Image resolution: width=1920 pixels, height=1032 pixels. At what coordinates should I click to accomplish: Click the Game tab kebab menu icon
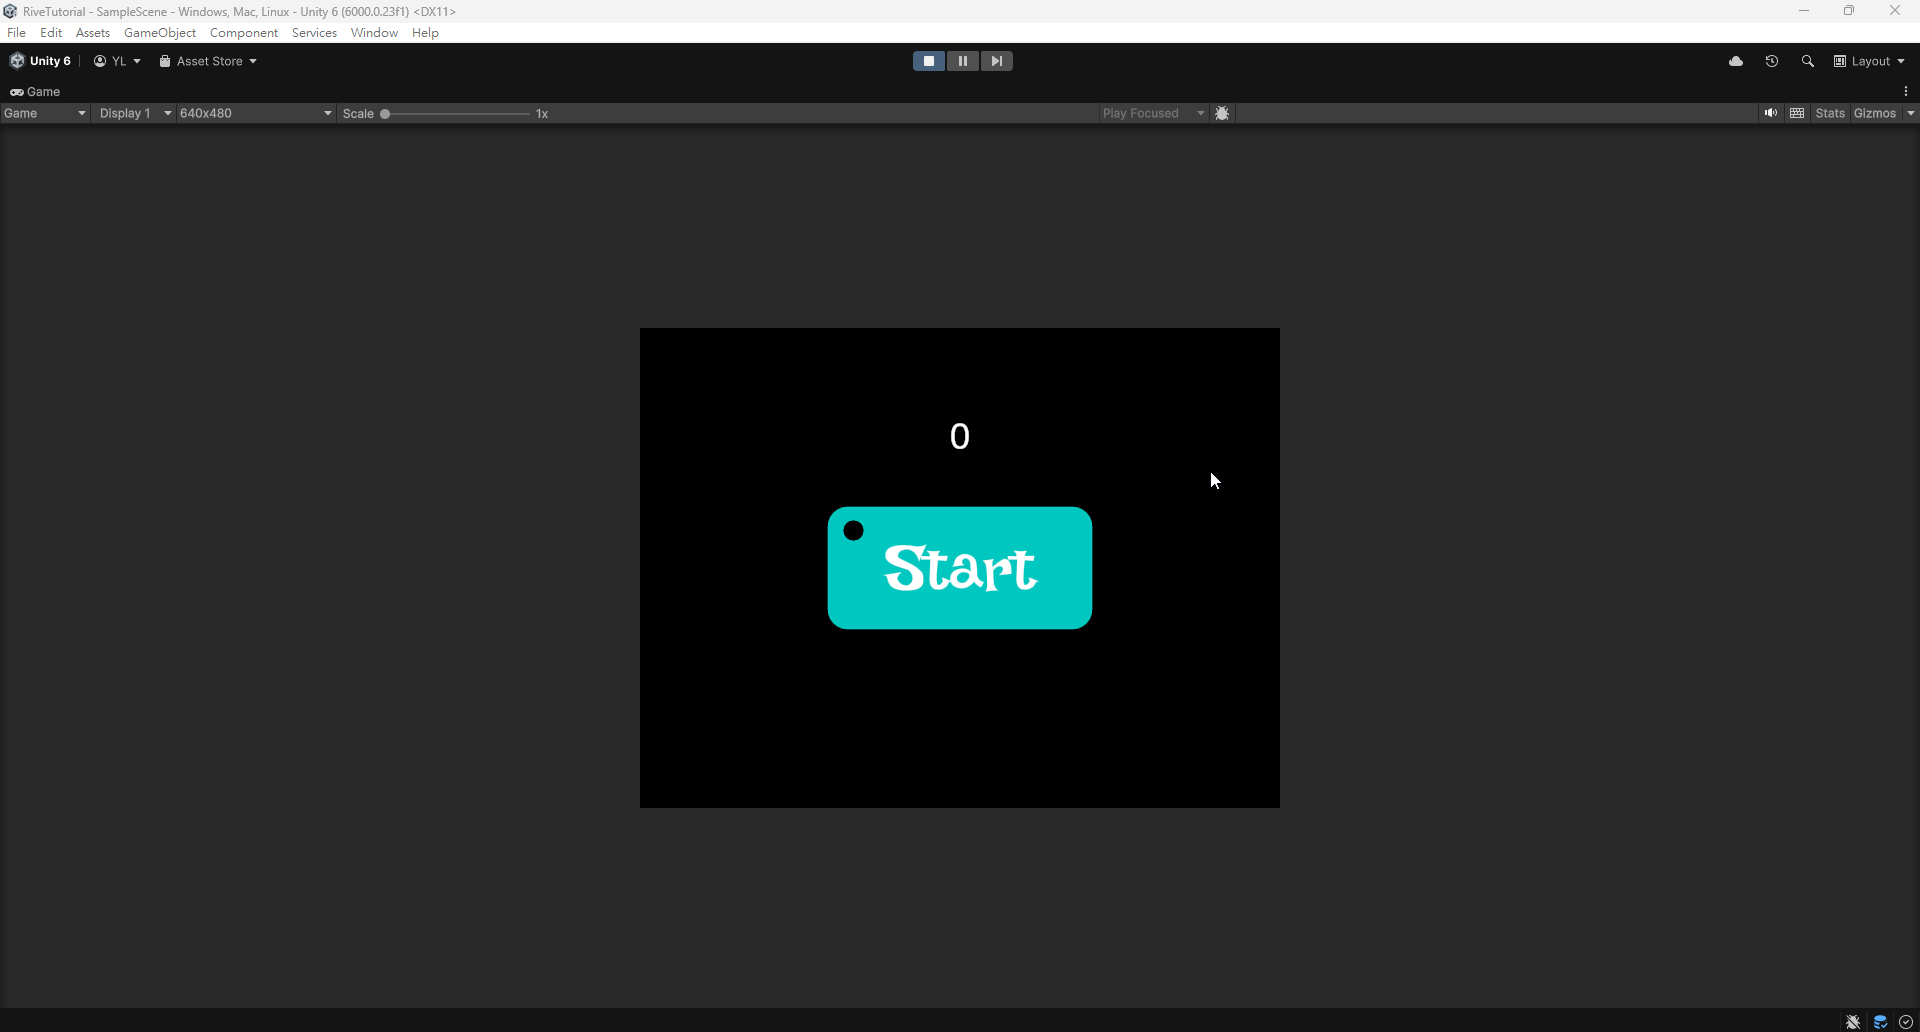(1906, 91)
